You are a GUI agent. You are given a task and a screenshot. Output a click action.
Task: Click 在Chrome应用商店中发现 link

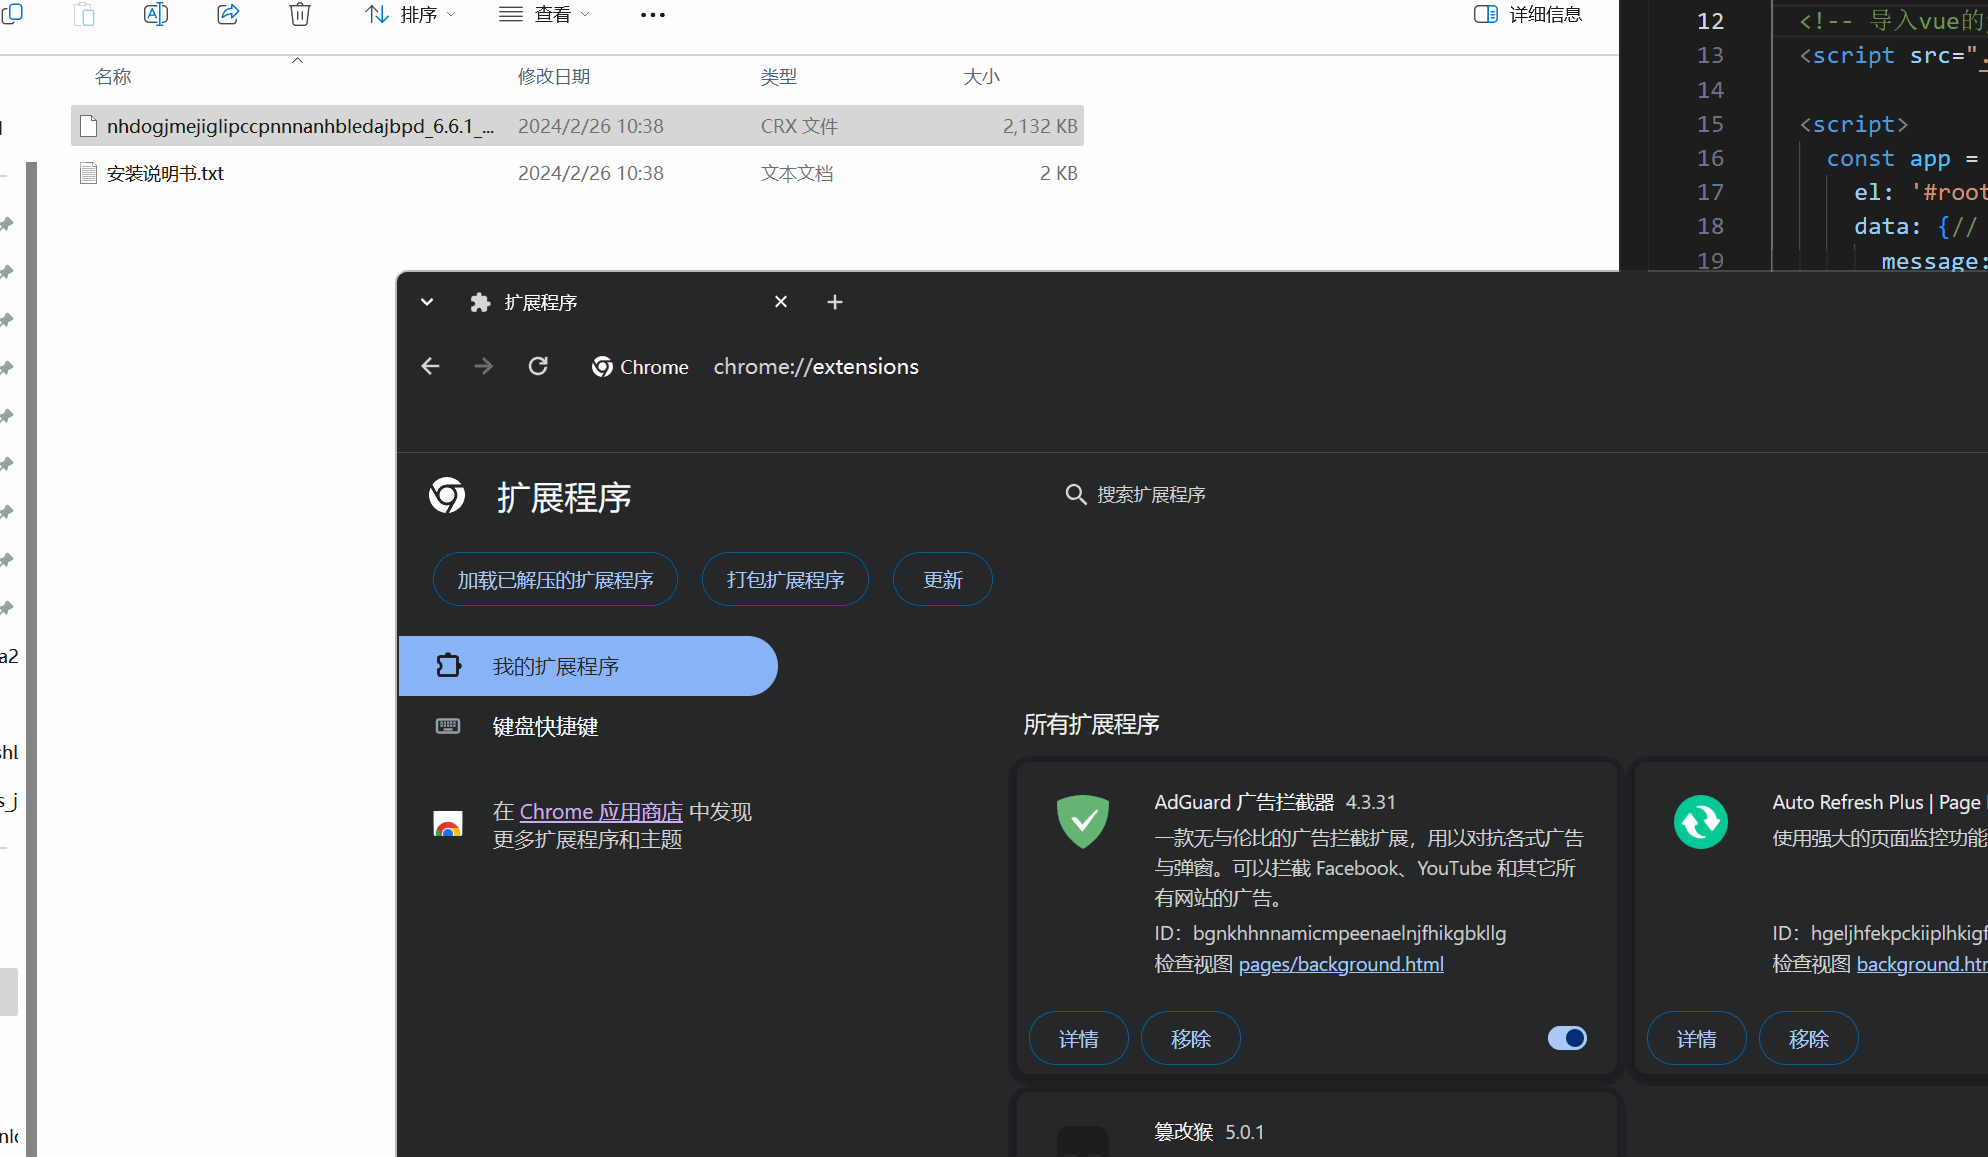coord(599,811)
